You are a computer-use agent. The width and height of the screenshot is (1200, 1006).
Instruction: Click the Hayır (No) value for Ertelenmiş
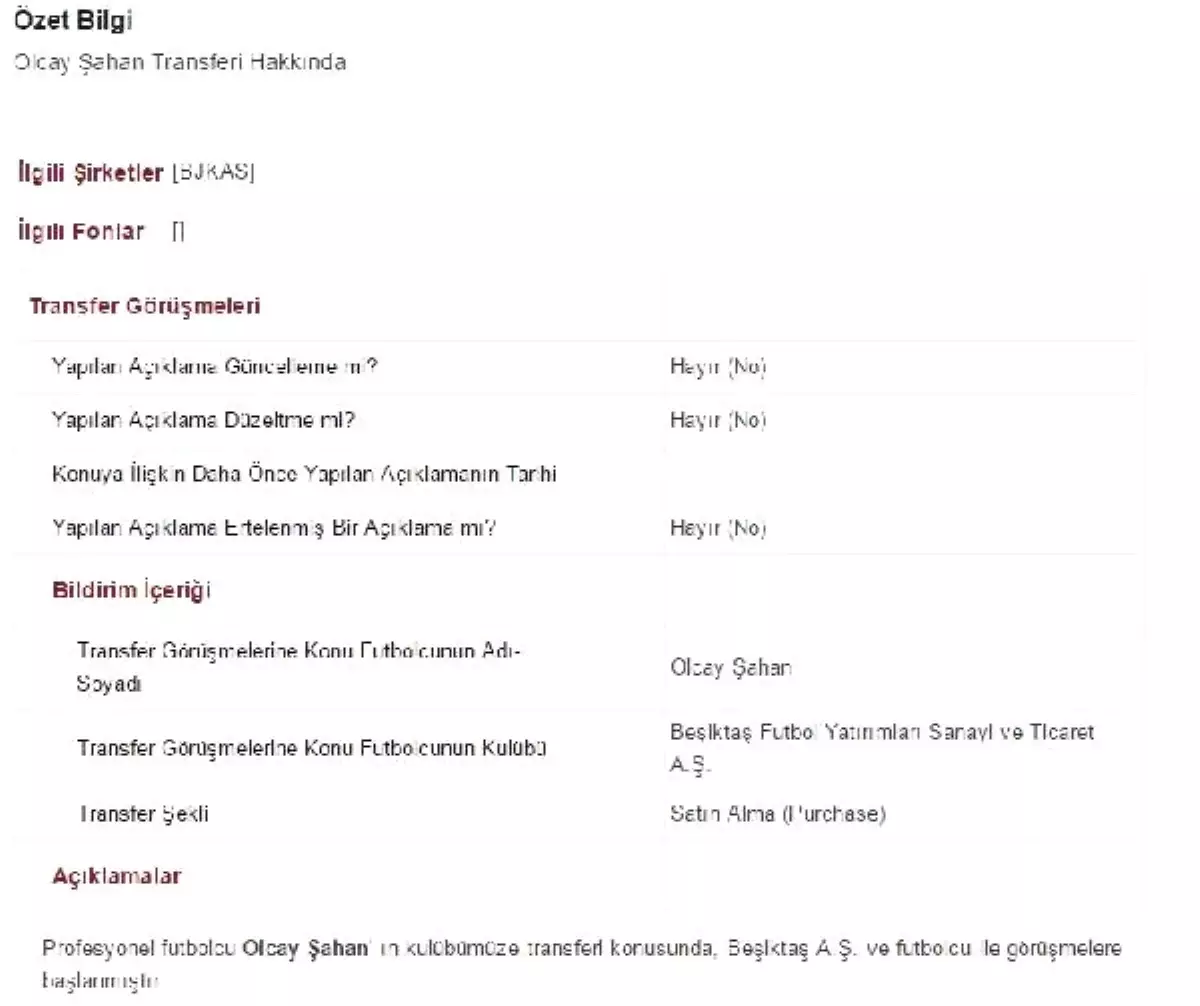pyautogui.click(x=718, y=528)
